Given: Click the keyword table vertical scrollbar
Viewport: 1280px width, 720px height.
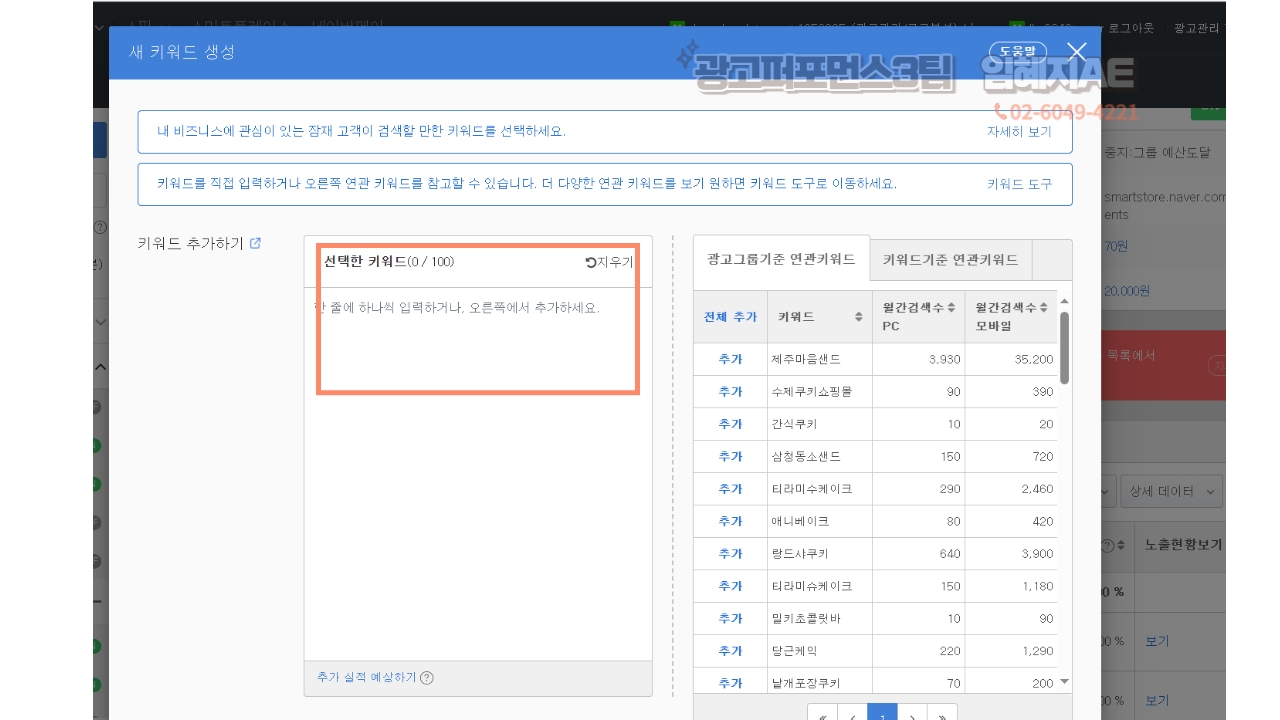Looking at the screenshot, I should click(x=1064, y=347).
